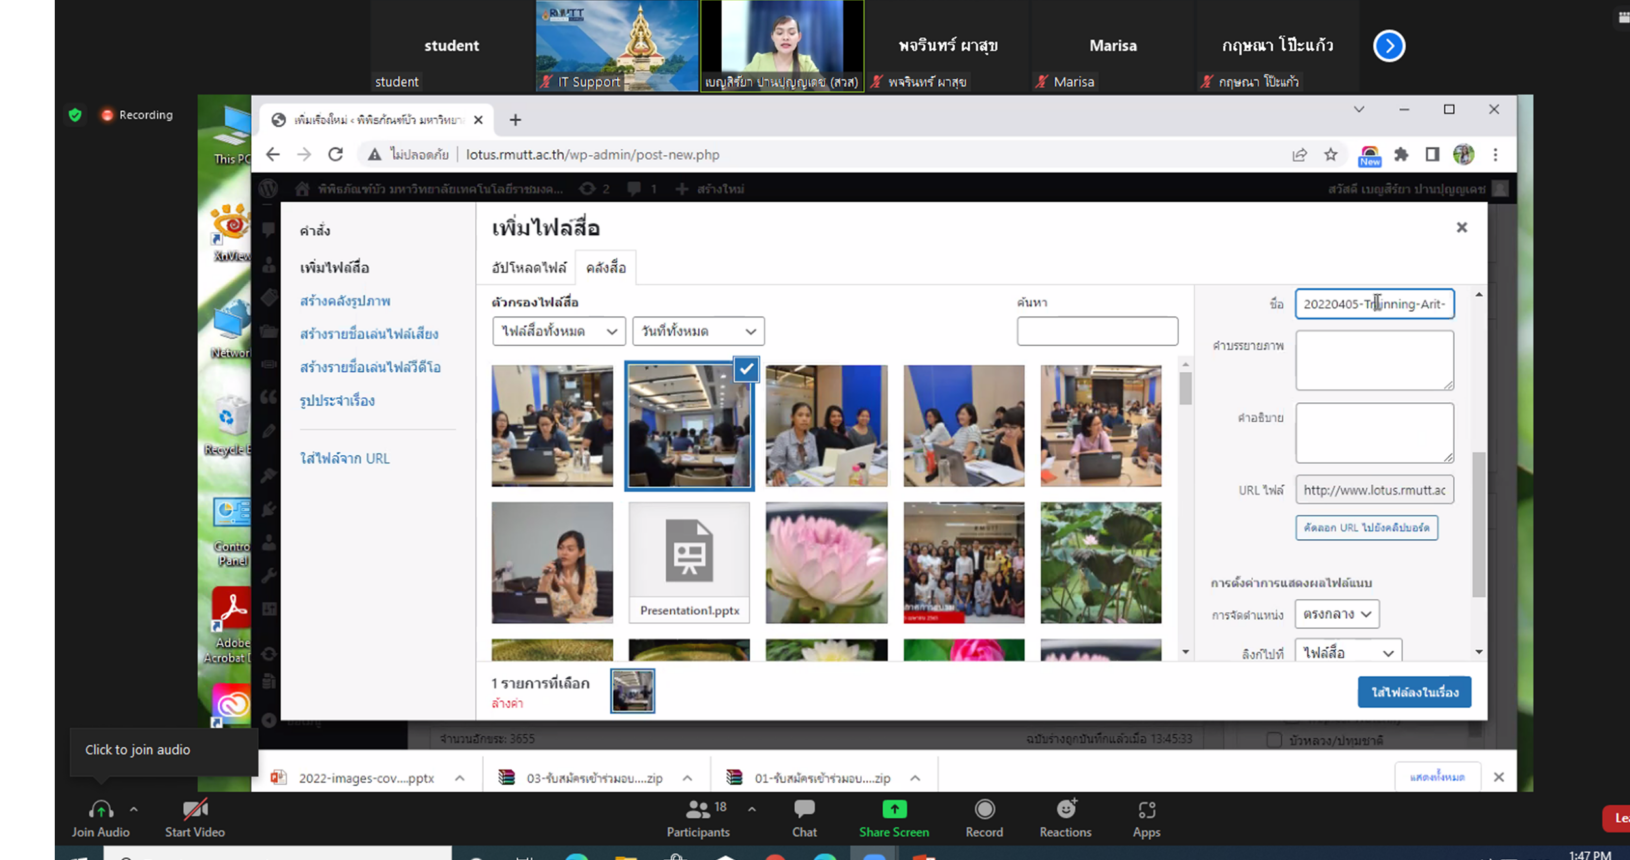
Task: Click the Adobe Acrobat desktop icon
Action: [x=232, y=625]
